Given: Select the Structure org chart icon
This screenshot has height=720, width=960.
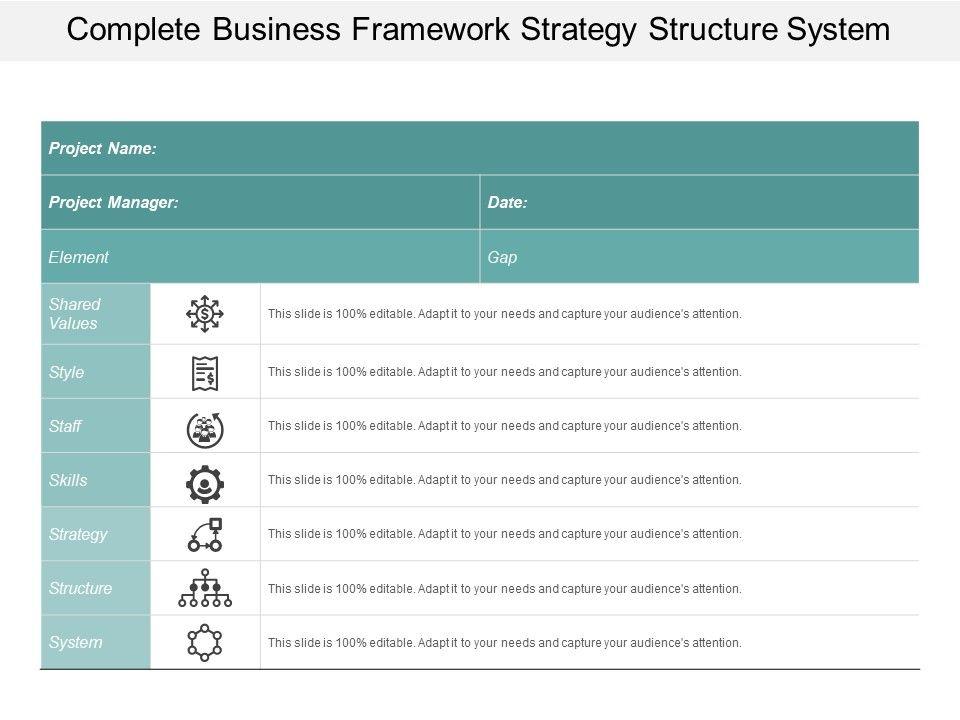Looking at the screenshot, I should click(x=205, y=589).
